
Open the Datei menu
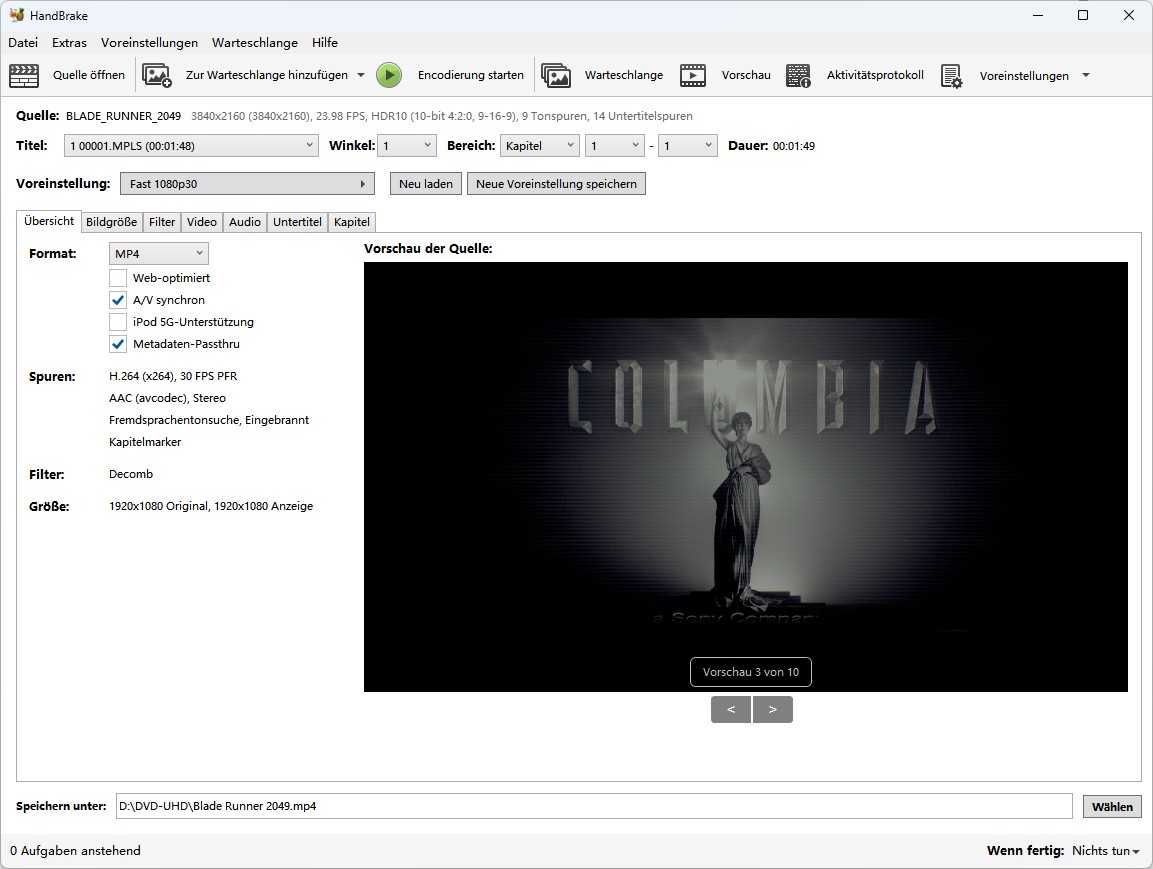pyautogui.click(x=23, y=43)
